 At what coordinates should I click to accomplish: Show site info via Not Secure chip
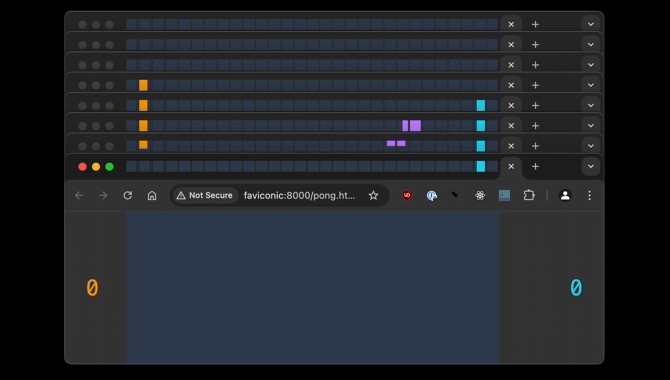[x=205, y=195]
